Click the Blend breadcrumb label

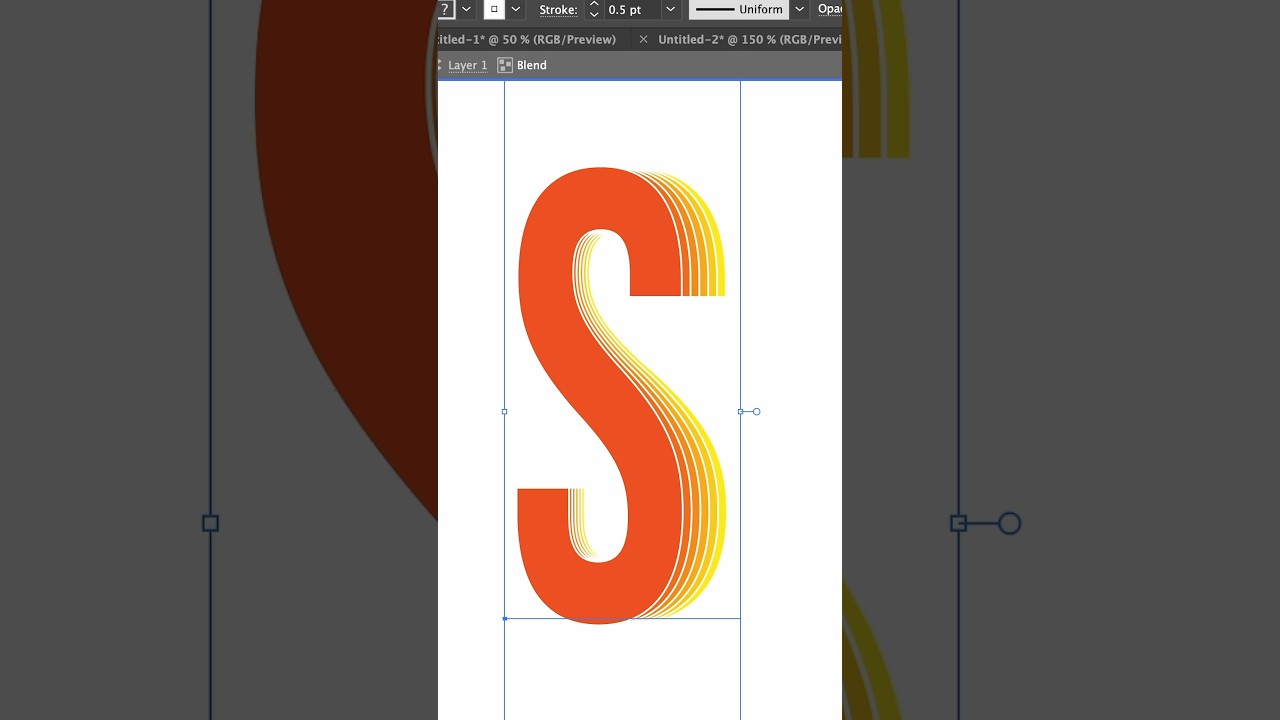coord(531,65)
